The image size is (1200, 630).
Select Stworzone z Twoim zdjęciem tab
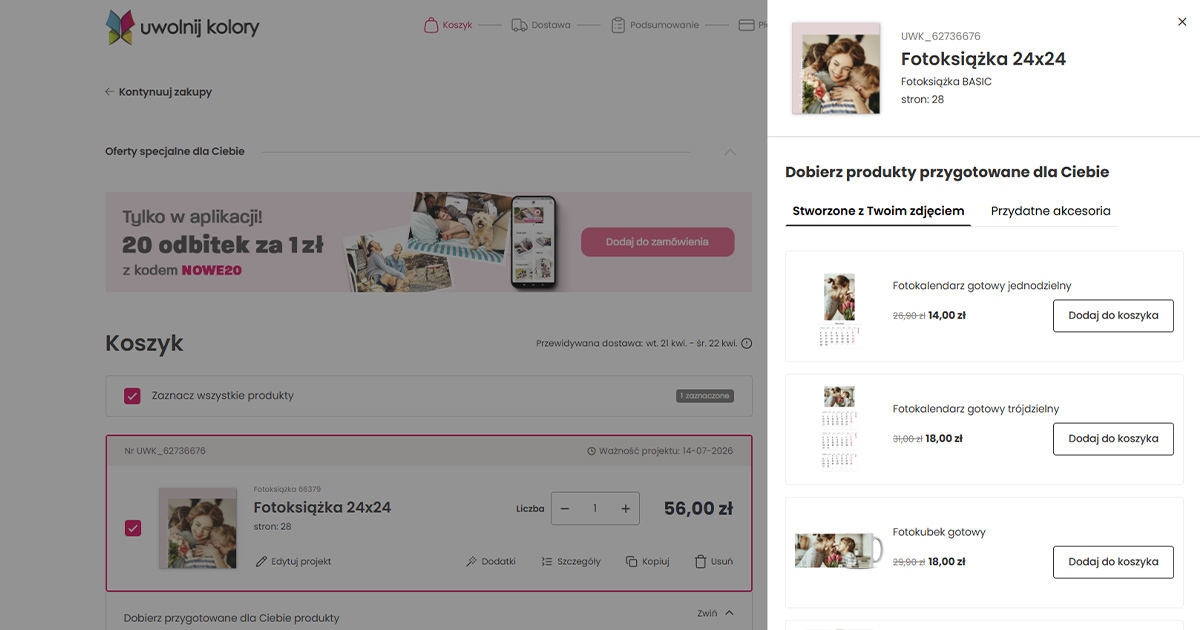click(x=878, y=211)
